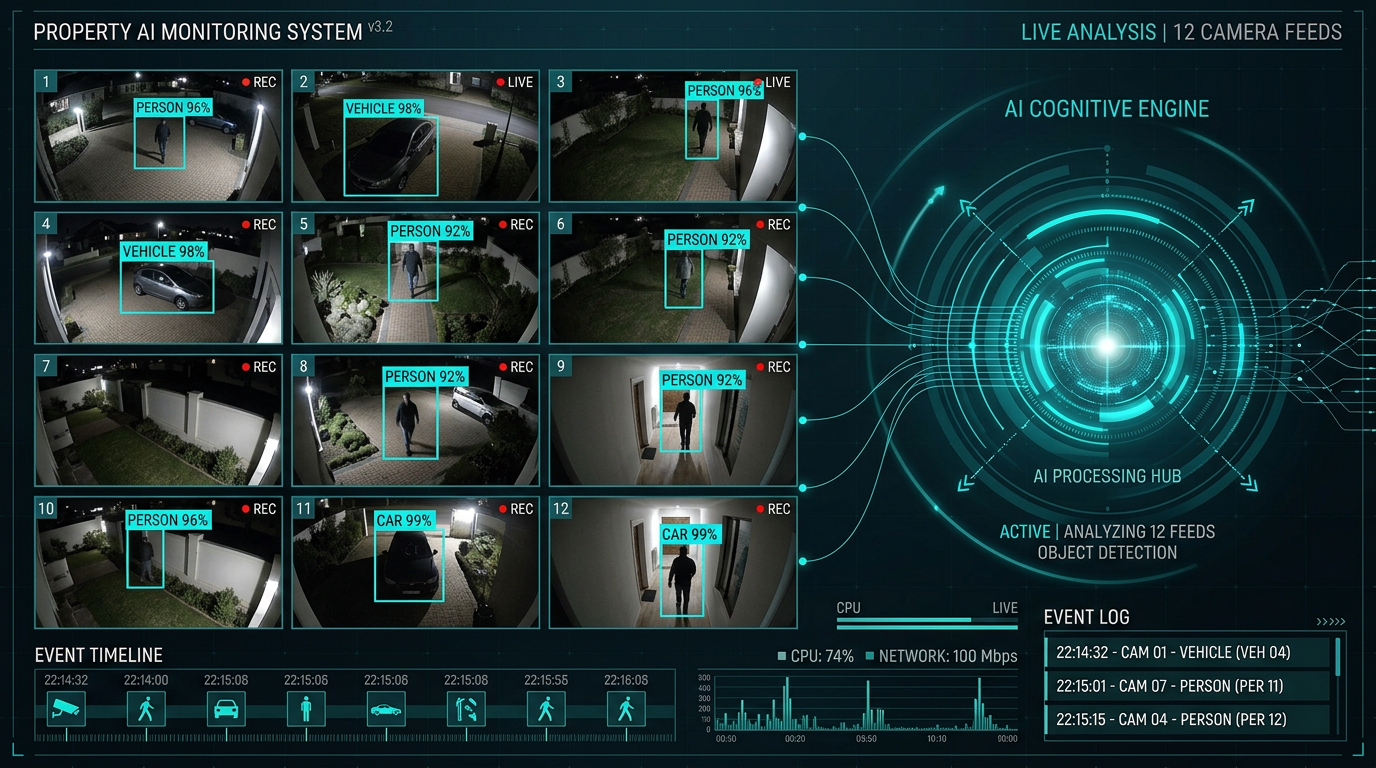Select the walking person icon at 22:14:00
The width and height of the screenshot is (1376, 768).
[x=146, y=709]
